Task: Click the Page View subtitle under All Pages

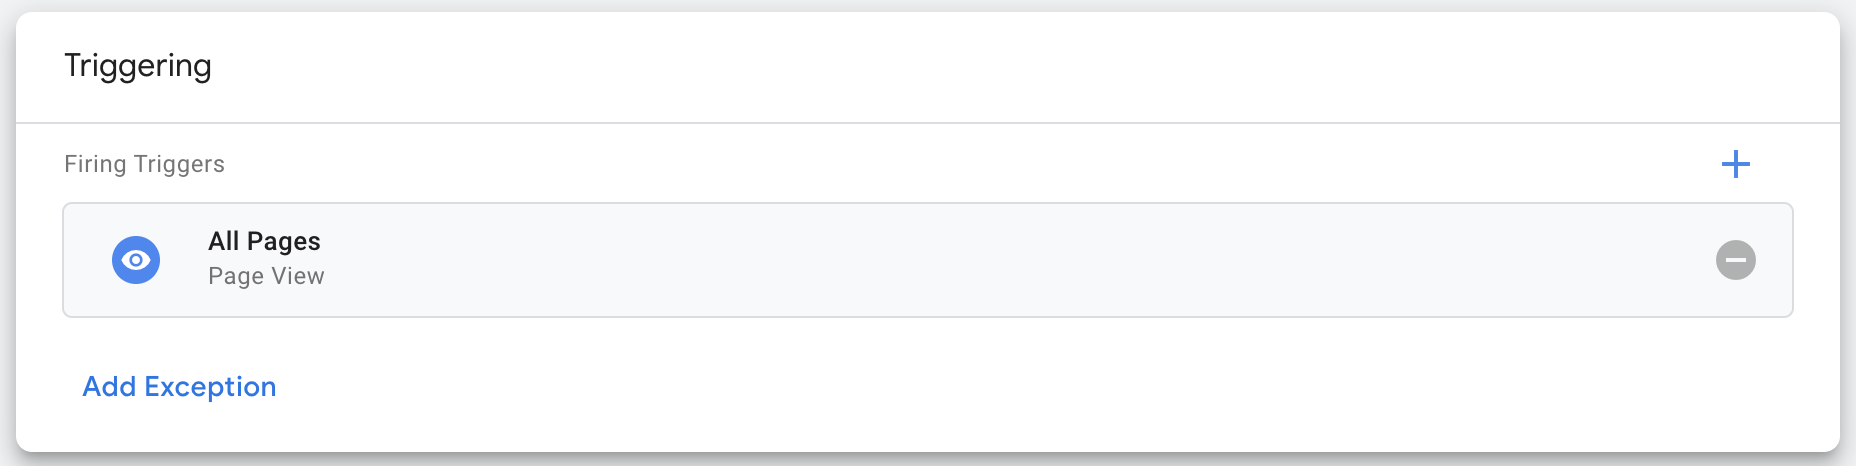Action: point(266,276)
